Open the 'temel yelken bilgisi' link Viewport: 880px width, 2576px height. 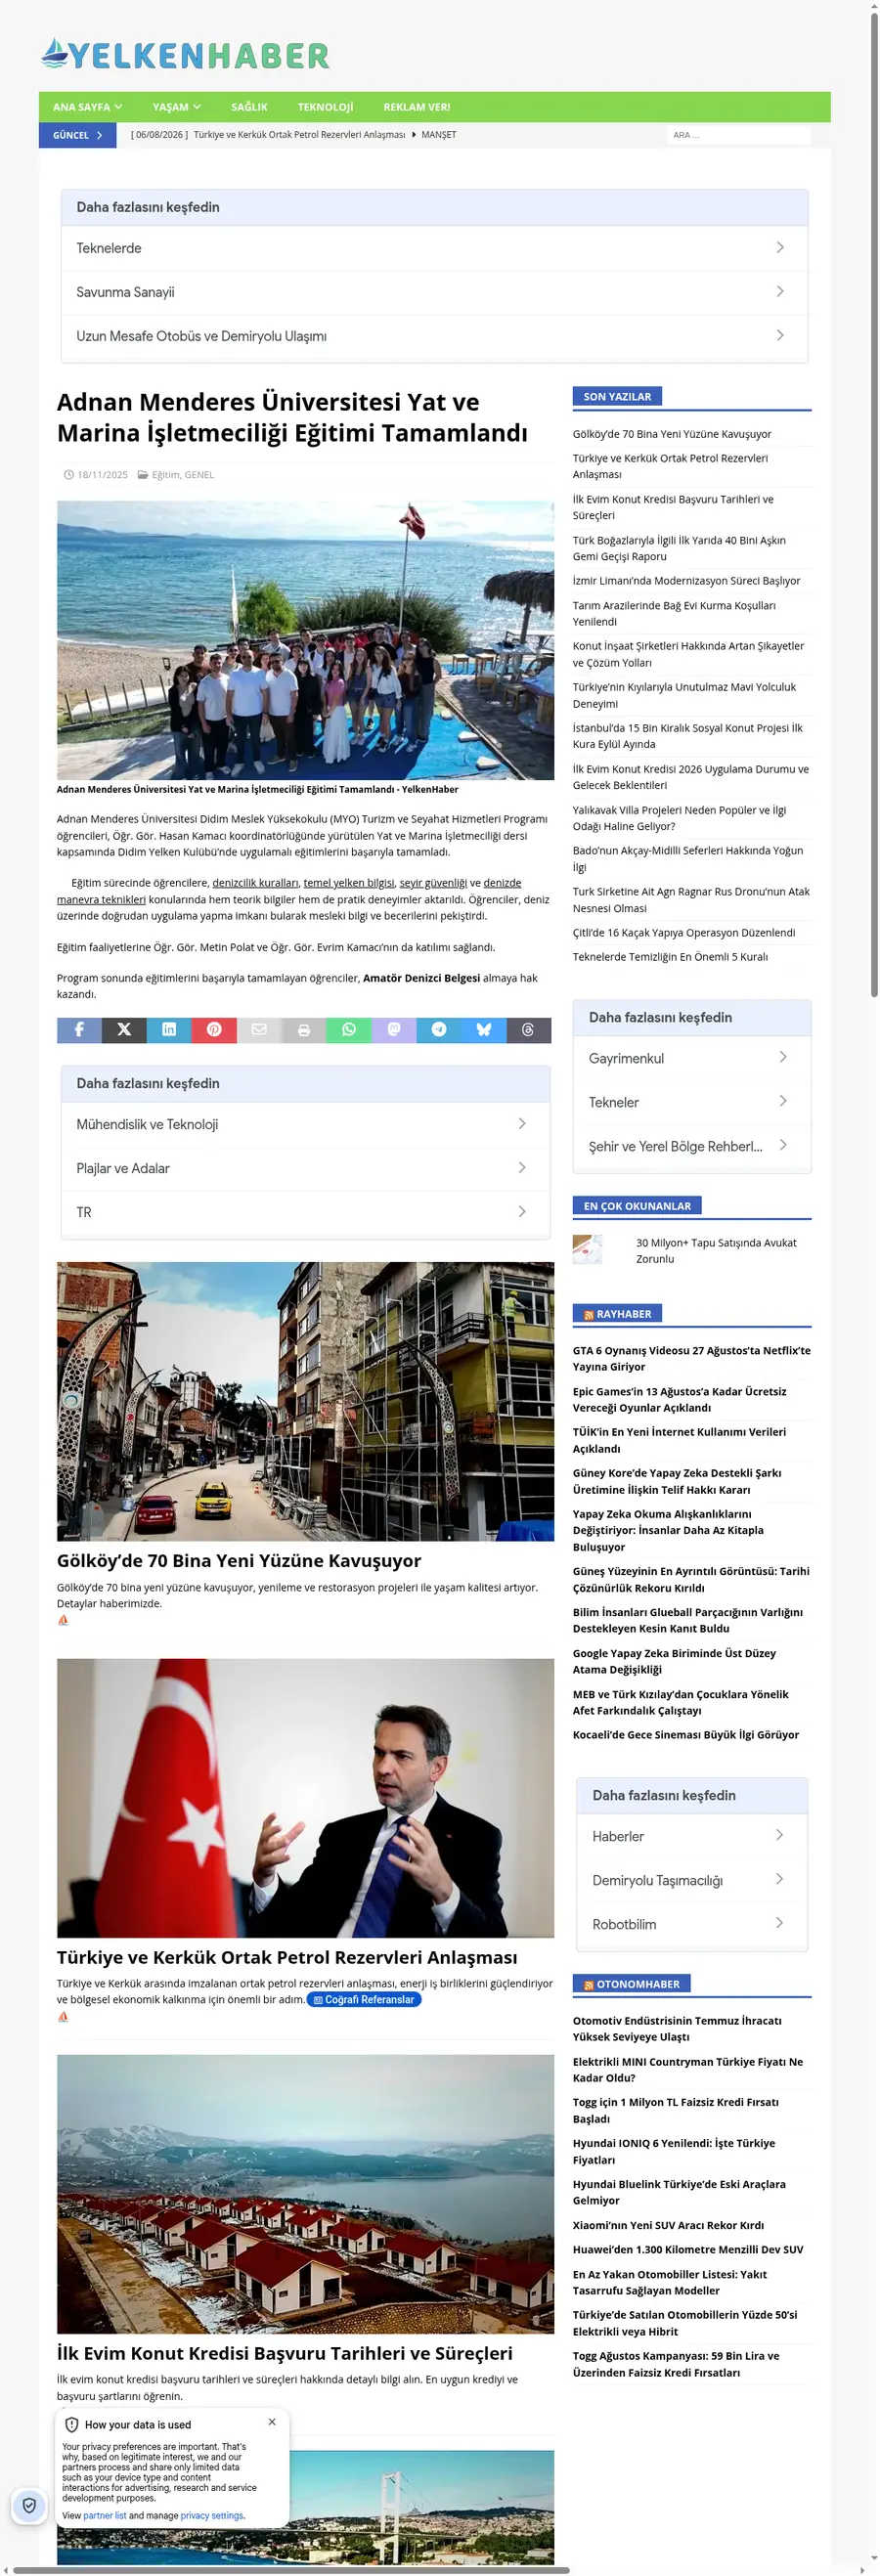coord(349,883)
